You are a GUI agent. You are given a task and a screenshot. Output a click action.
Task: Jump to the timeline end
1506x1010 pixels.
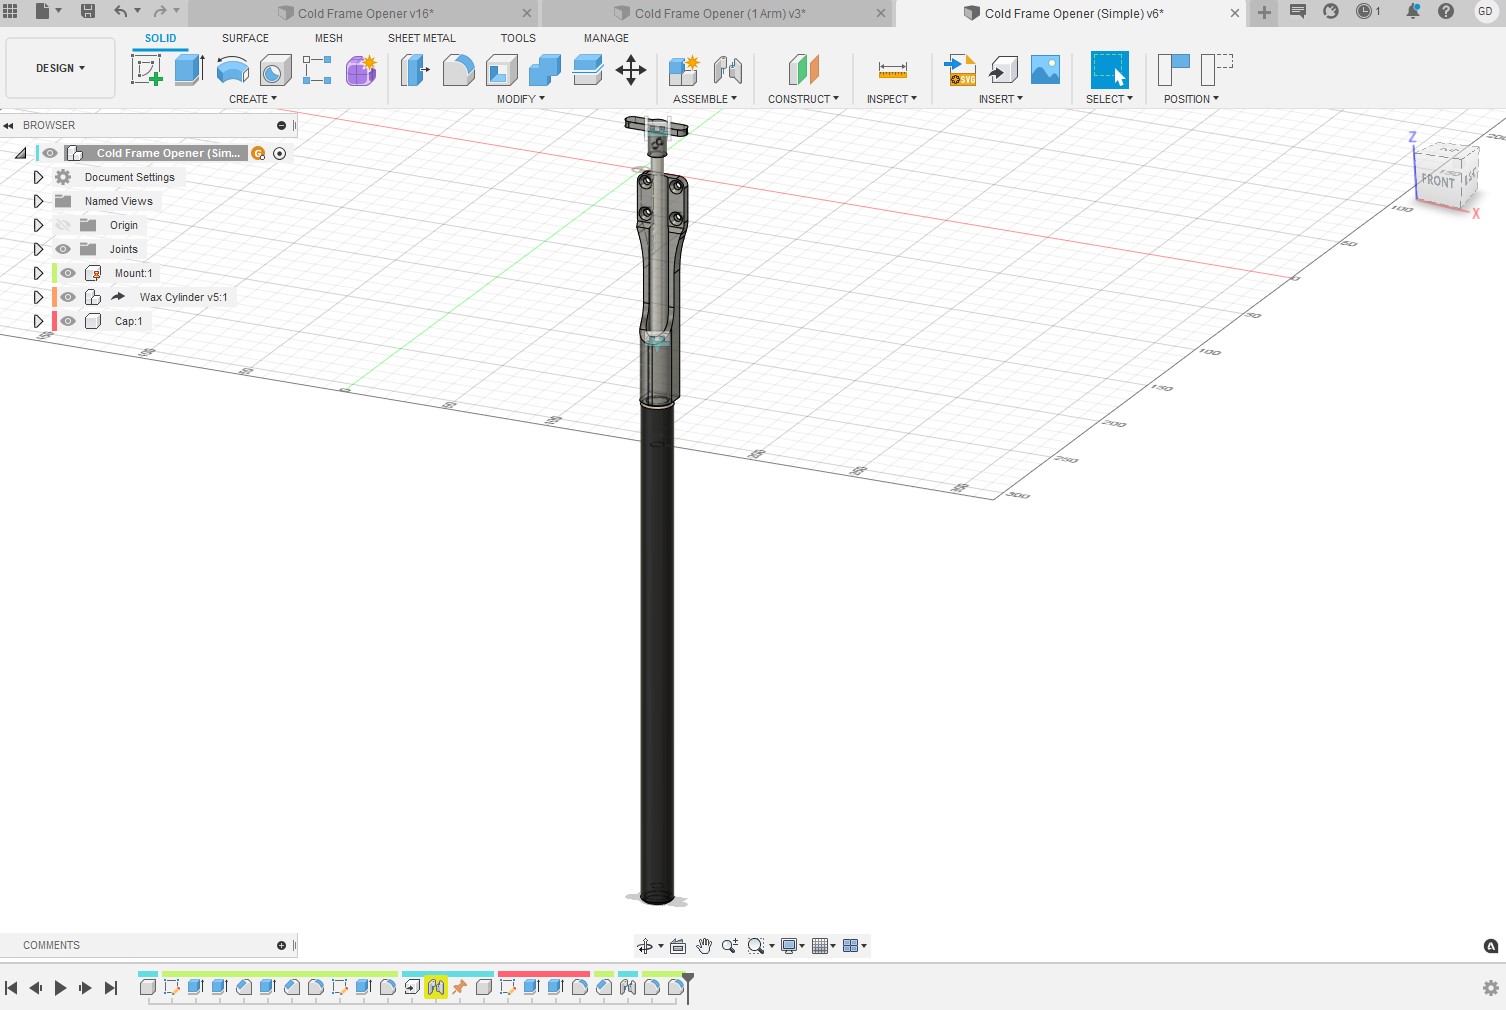pos(111,988)
